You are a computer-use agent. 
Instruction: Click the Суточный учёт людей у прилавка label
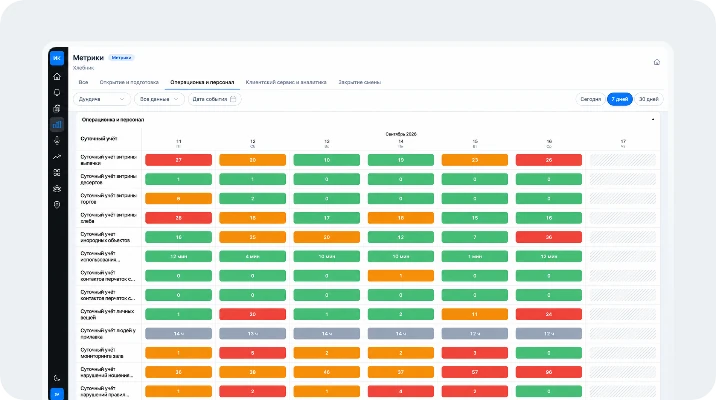[108, 333]
